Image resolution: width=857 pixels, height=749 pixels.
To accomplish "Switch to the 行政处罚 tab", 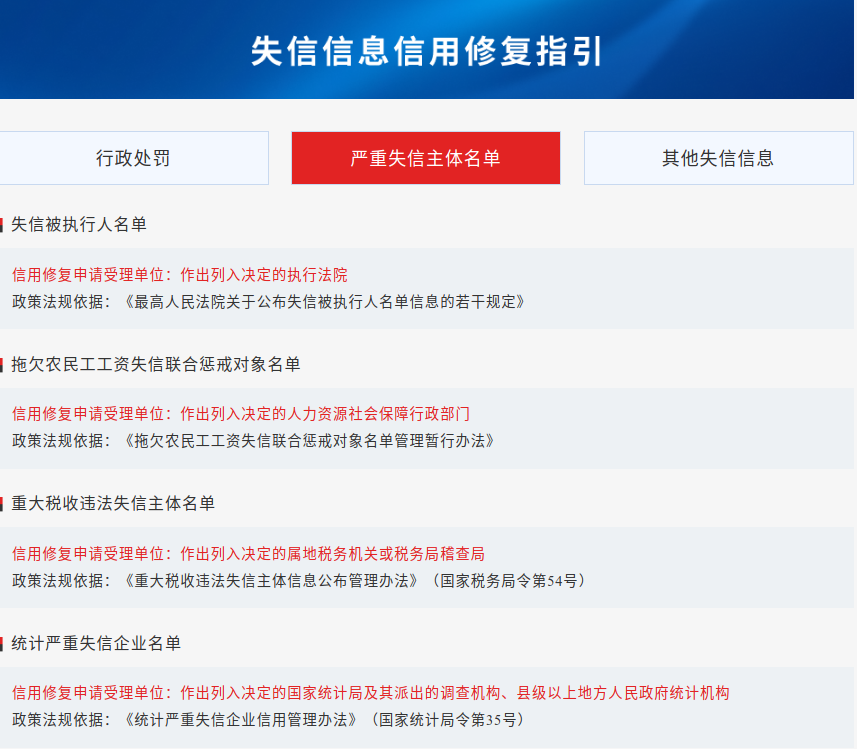I will tap(134, 158).
